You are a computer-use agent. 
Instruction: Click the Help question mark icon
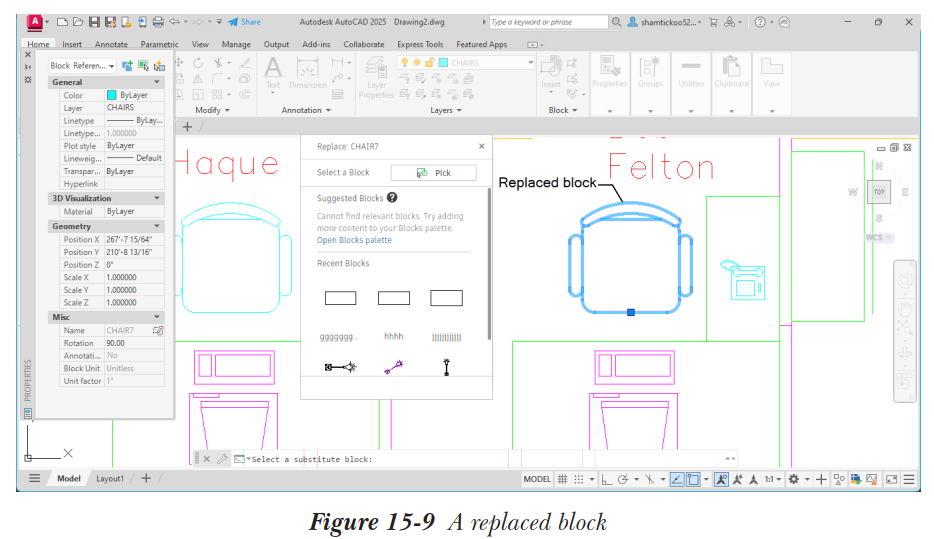(760, 22)
